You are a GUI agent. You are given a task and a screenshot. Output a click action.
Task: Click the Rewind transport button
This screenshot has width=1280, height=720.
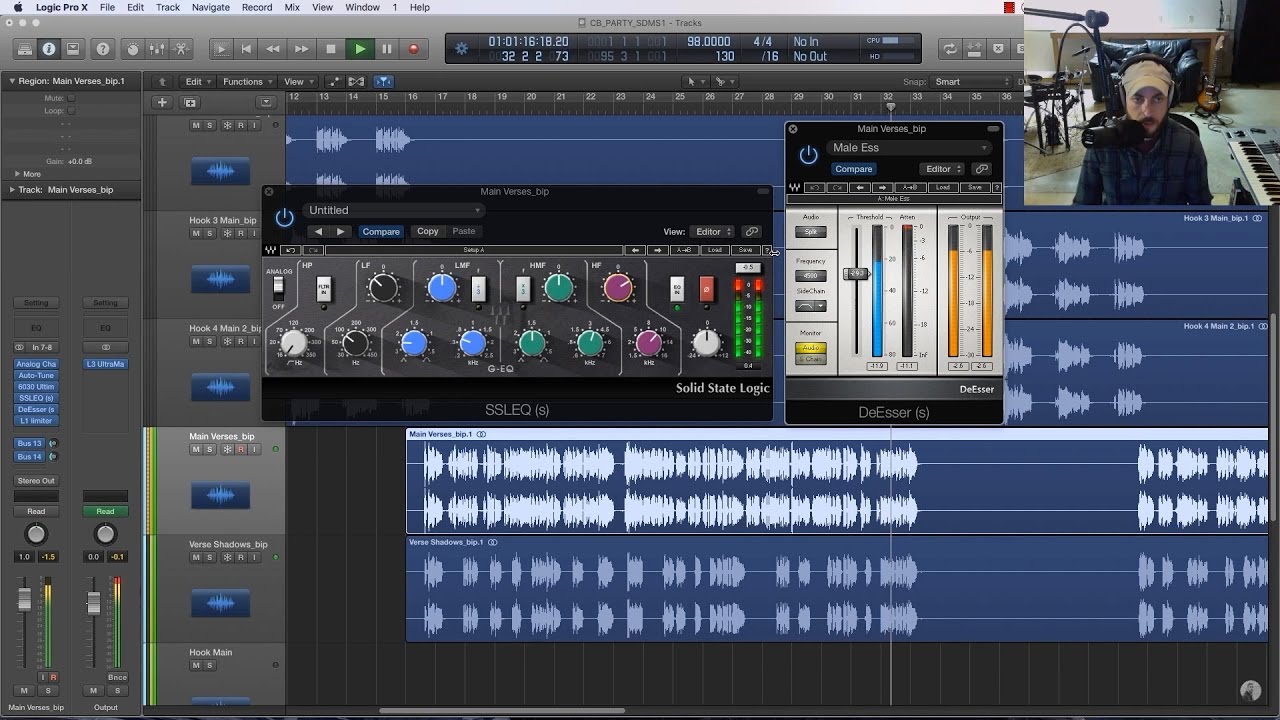(x=273, y=49)
